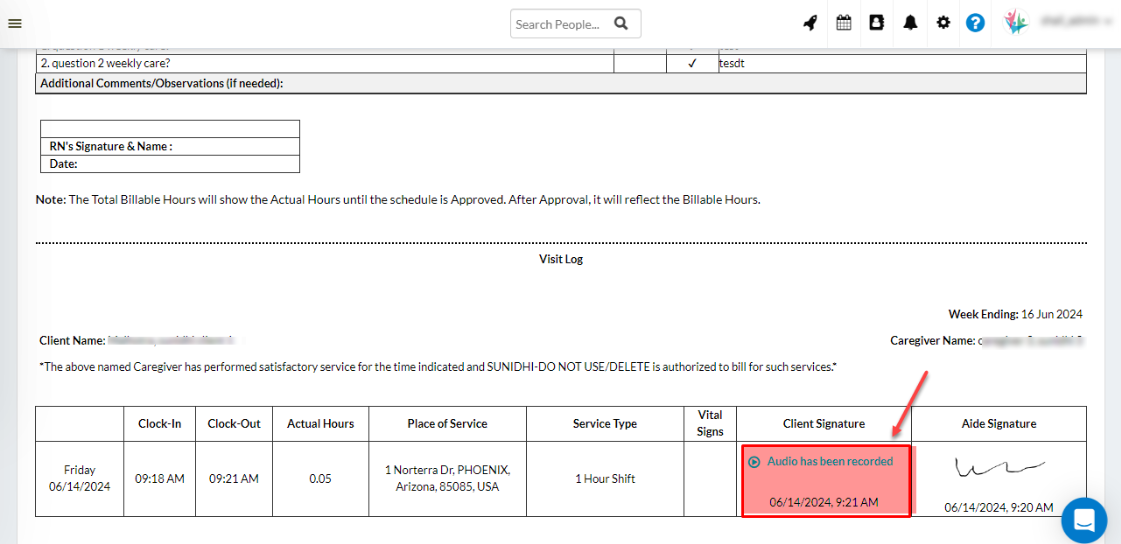The image size is (1121, 544).
Task: Click the Search People input field
Action: coord(558,24)
